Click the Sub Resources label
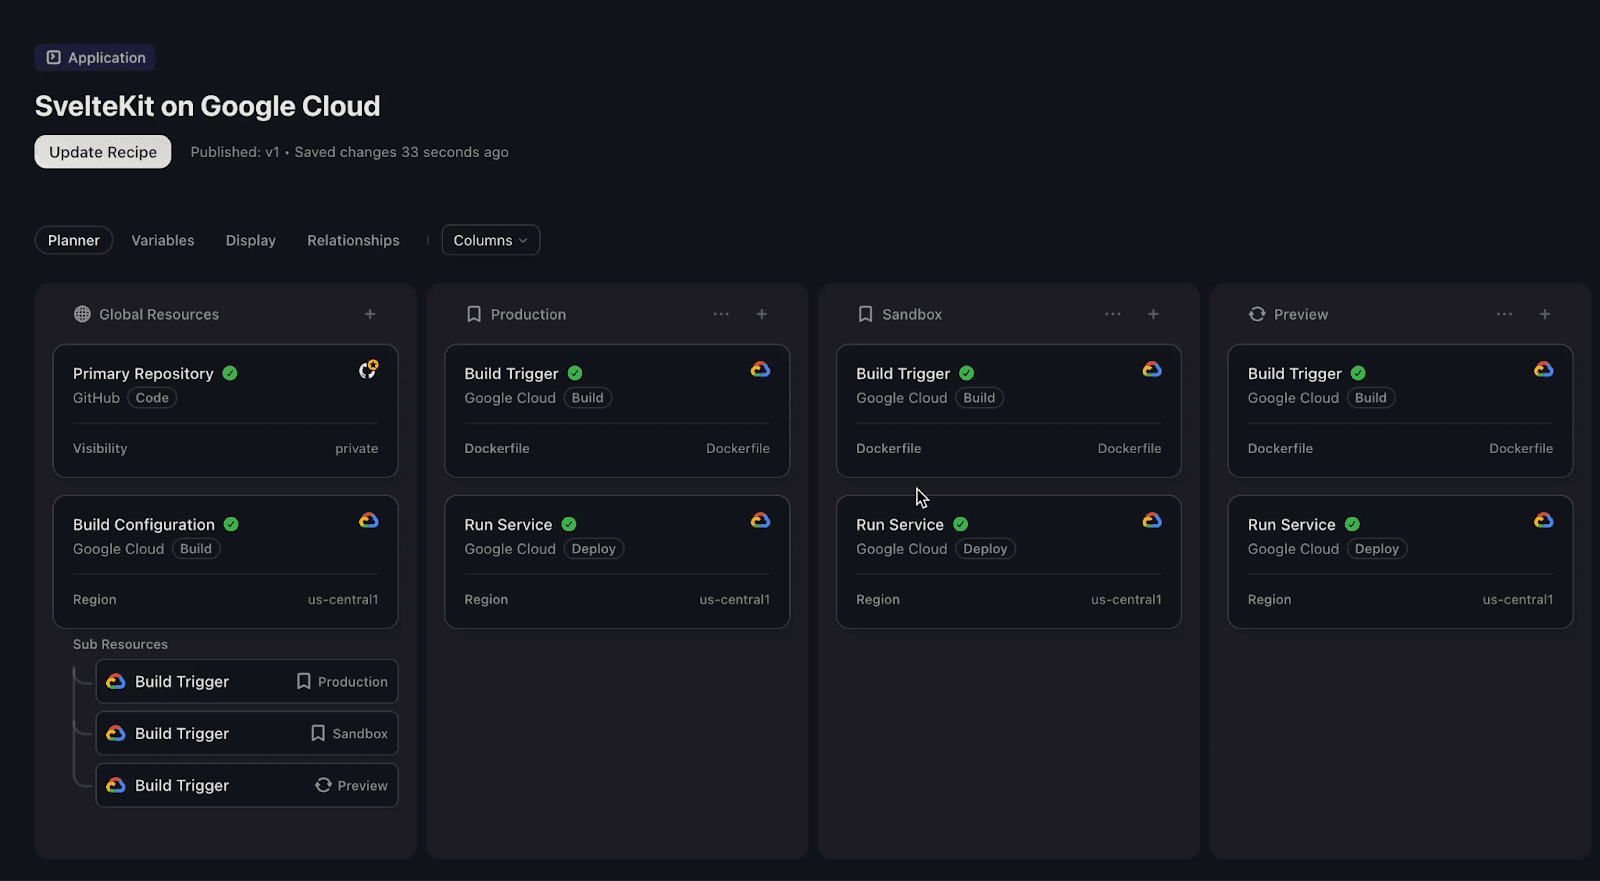This screenshot has width=1600, height=881. 120,644
